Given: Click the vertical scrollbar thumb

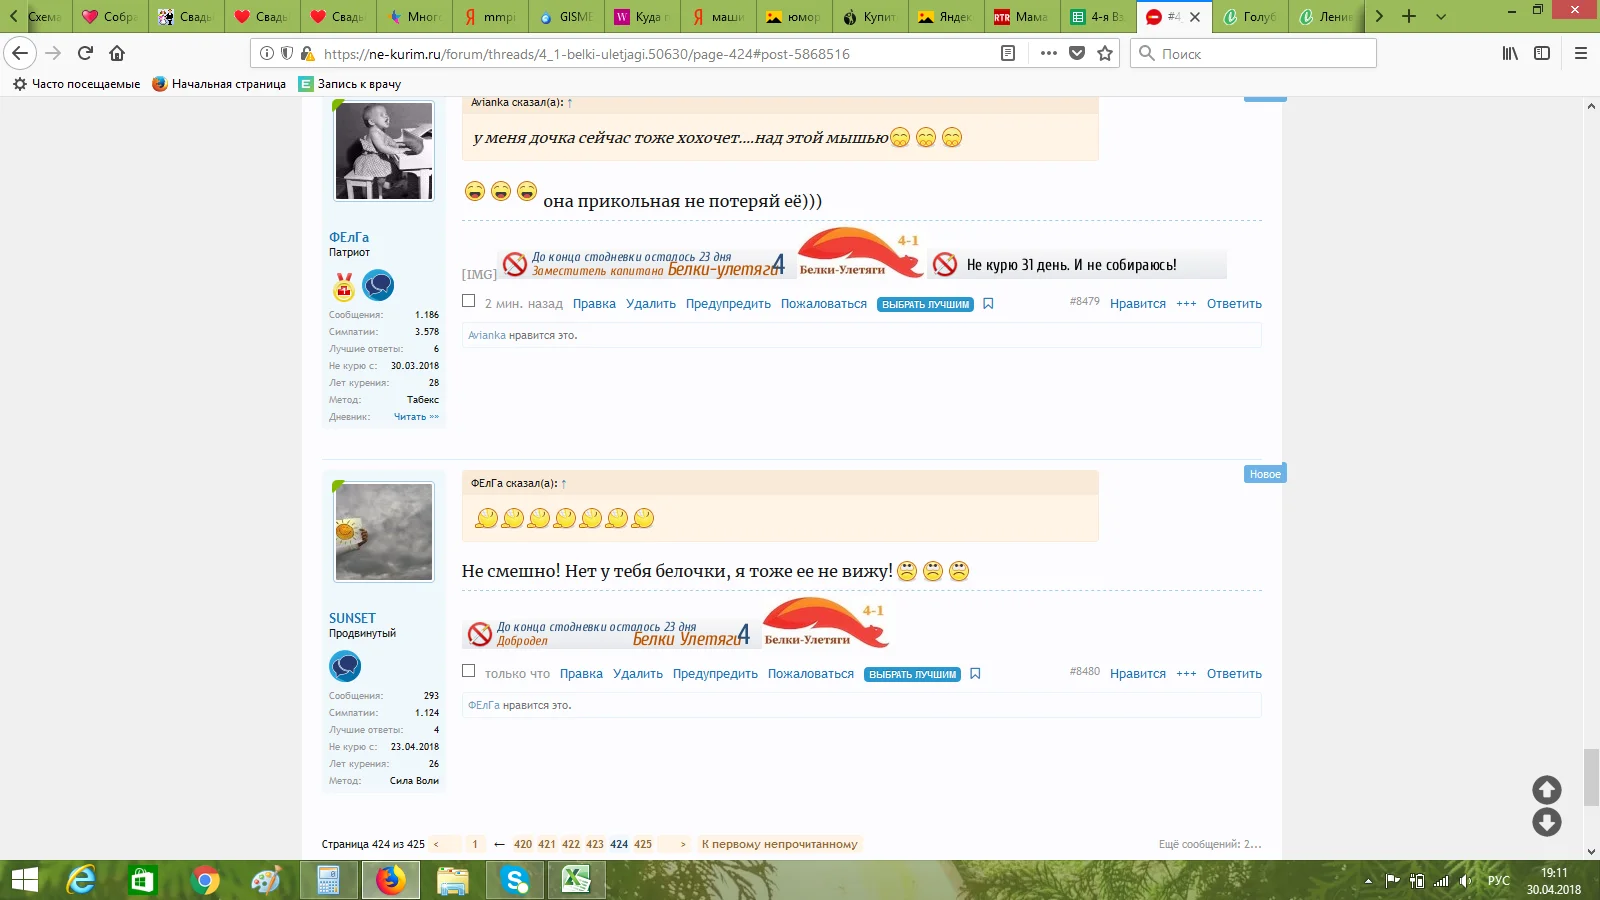Looking at the screenshot, I should click(1591, 776).
